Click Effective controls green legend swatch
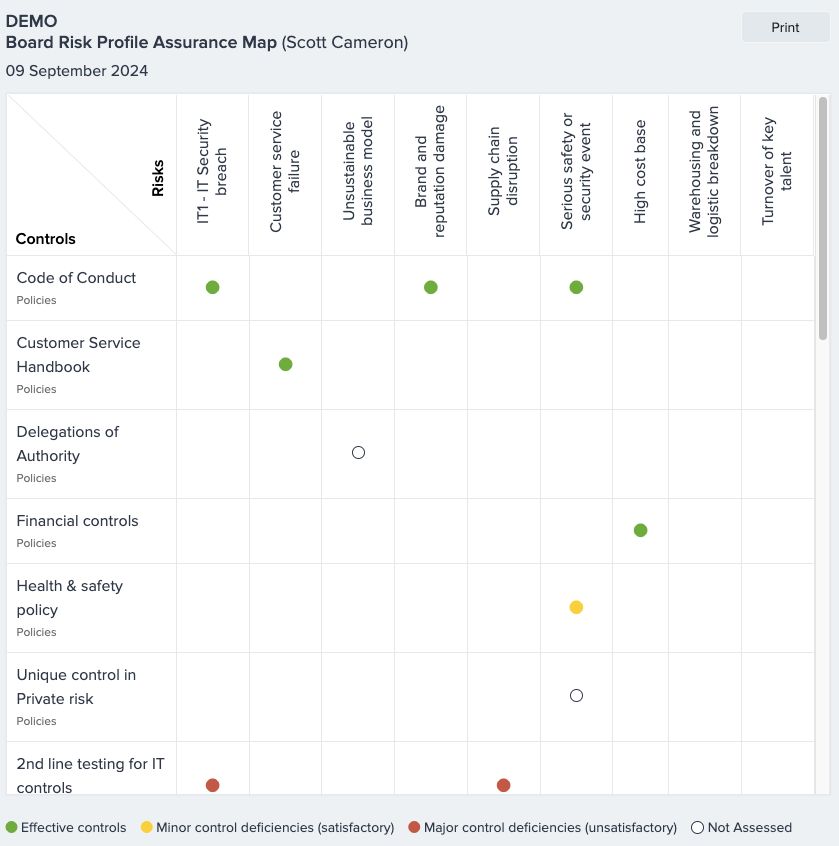 point(12,828)
